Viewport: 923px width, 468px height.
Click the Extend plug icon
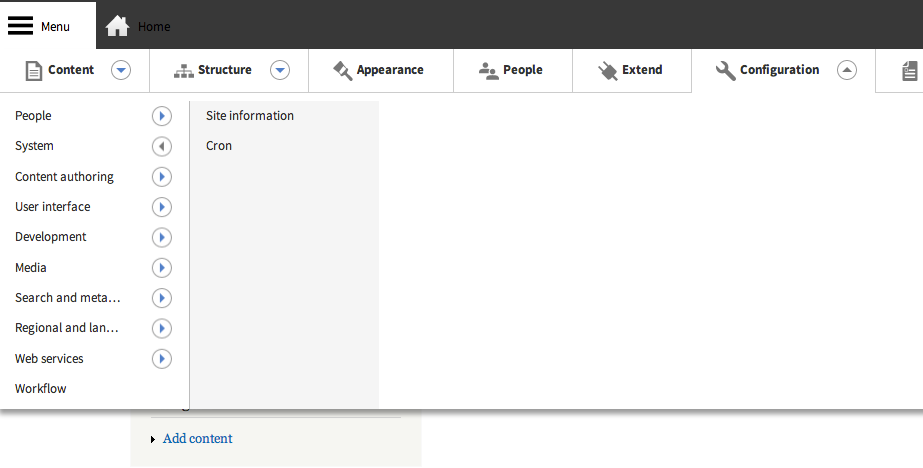pyautogui.click(x=607, y=71)
